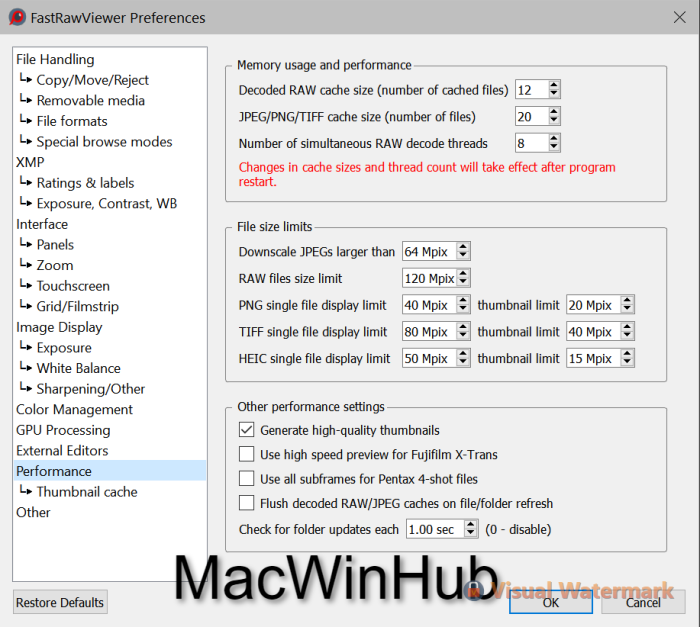Select the Performance category
Viewport: 700px width, 627px height.
tap(110, 471)
